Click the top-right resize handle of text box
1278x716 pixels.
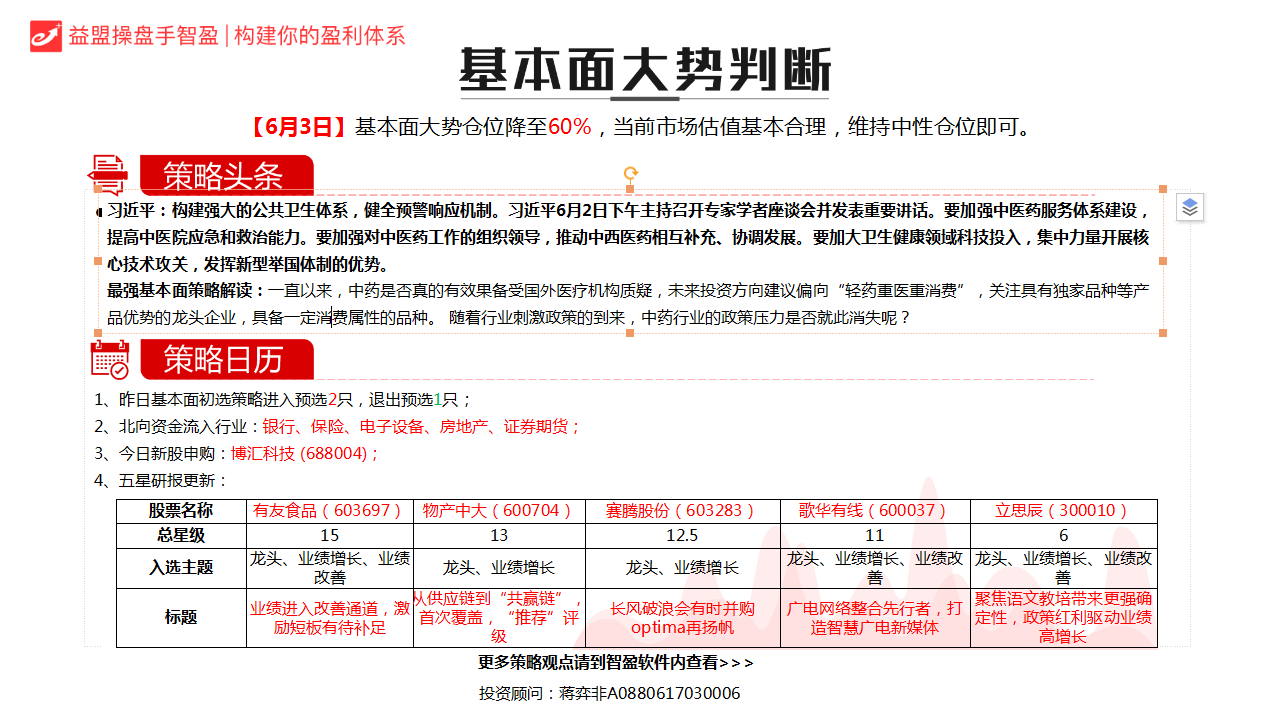1163,188
